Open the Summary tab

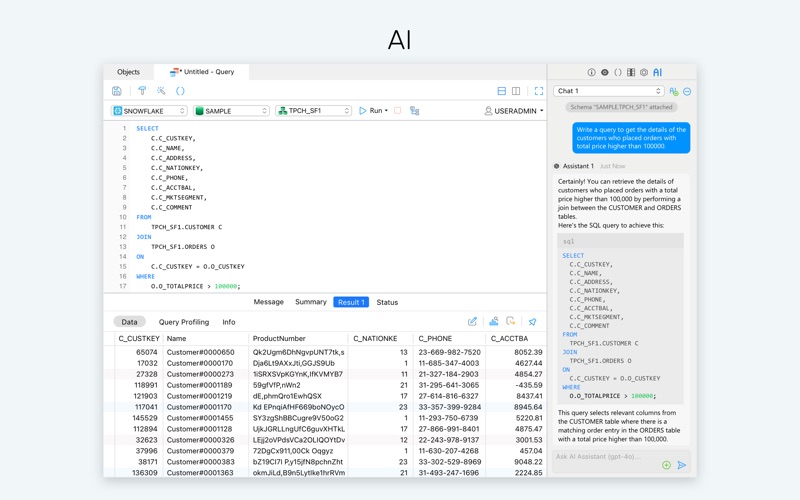311,302
